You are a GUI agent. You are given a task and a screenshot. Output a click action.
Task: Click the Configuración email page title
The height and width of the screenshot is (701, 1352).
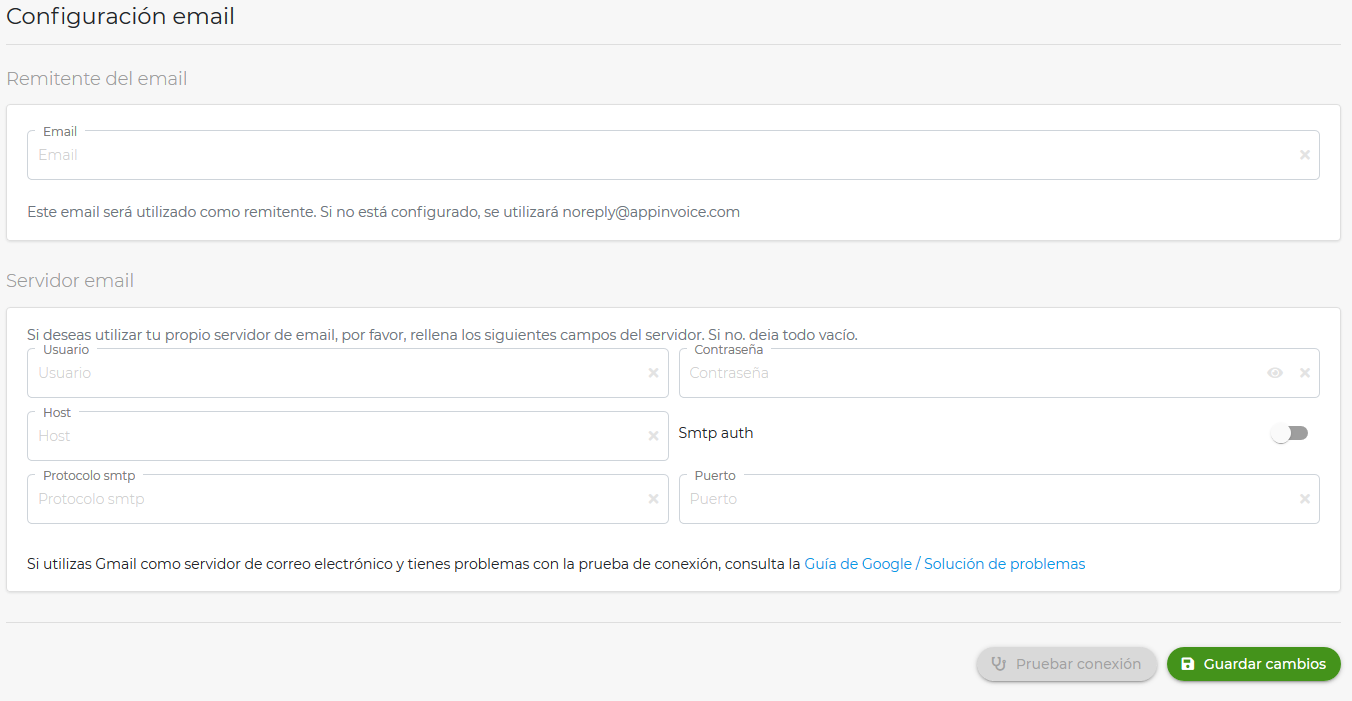point(120,17)
